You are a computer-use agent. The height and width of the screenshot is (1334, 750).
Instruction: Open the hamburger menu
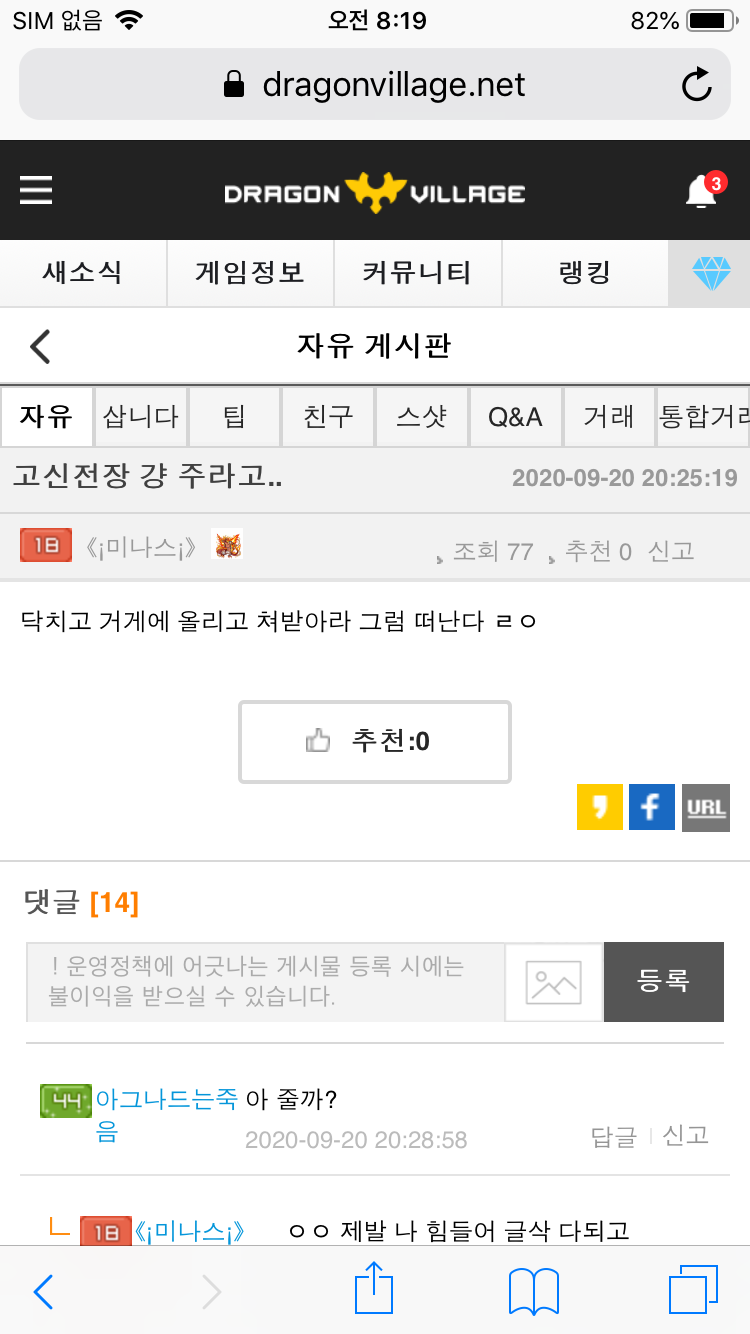point(36,190)
